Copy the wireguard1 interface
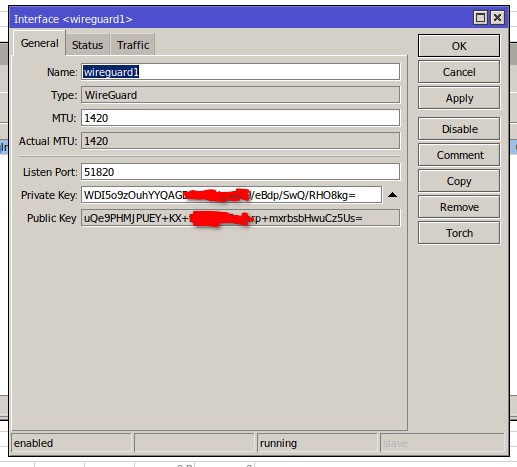This screenshot has width=517, height=467. tap(459, 181)
